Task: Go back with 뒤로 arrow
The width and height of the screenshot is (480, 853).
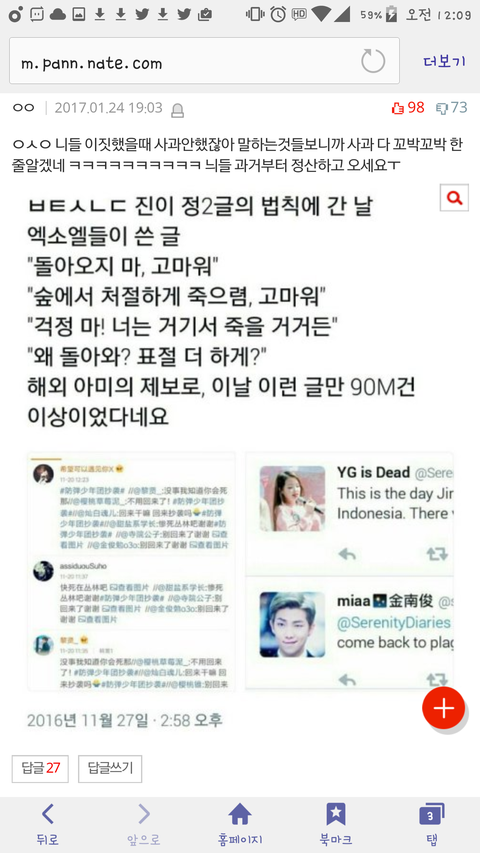Action: (x=47, y=824)
